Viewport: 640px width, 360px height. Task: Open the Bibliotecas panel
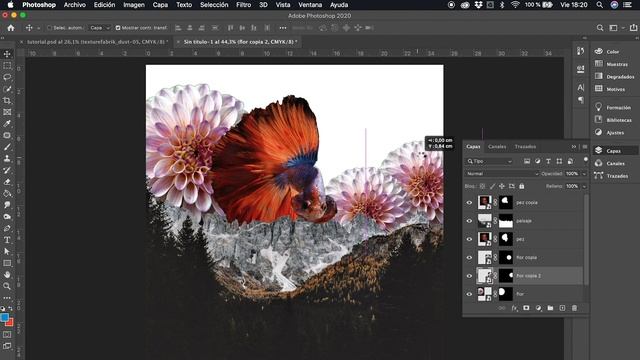click(x=619, y=120)
